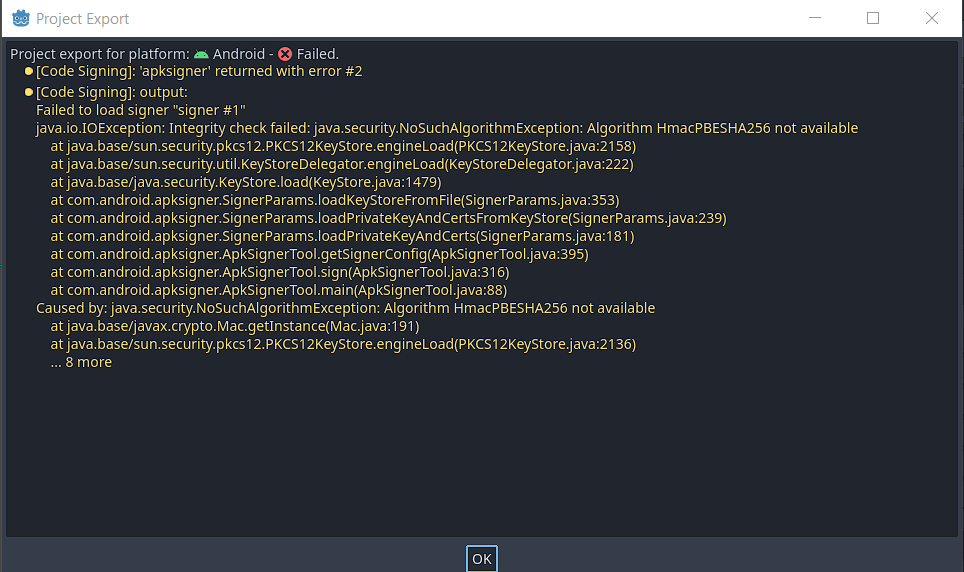Screen dimensions: 964x572
Task: Minimize the Project Export window
Action: pos(815,18)
